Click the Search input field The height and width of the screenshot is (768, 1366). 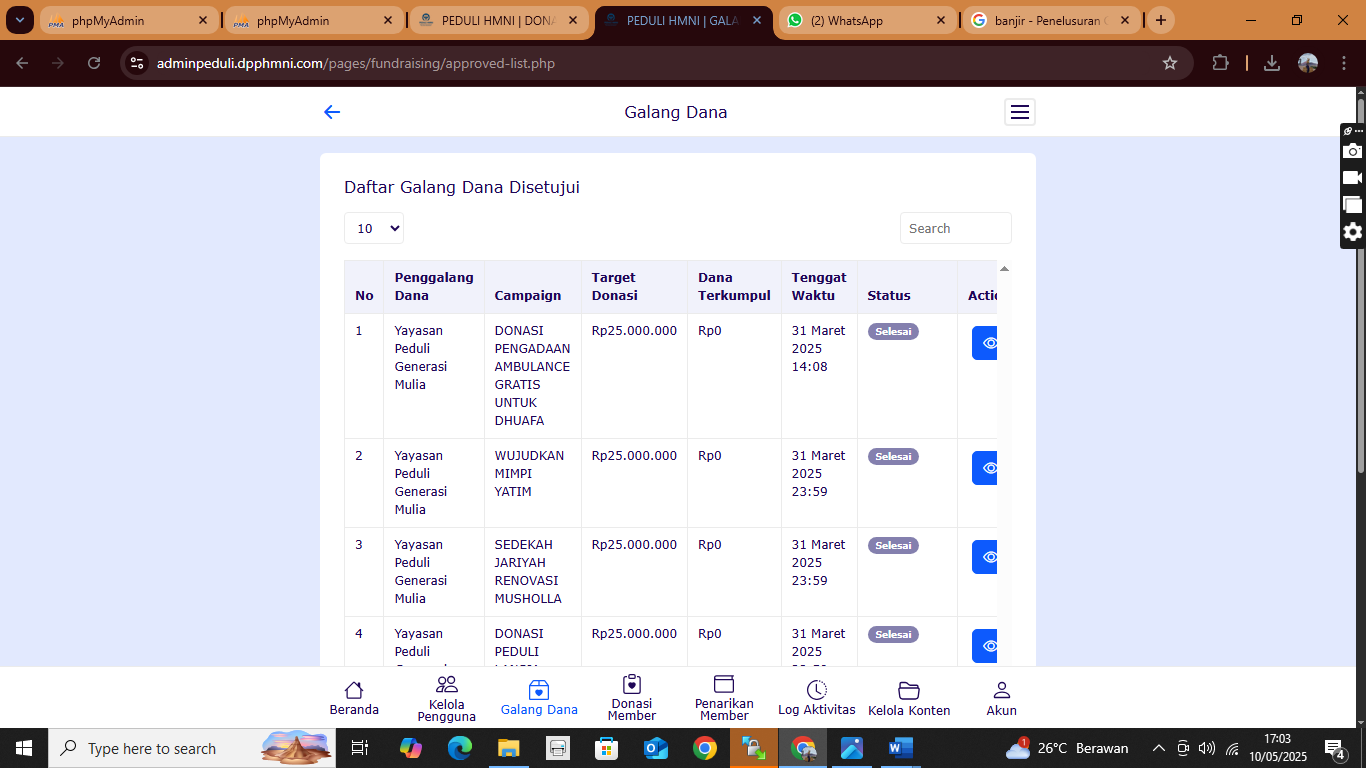tap(955, 228)
